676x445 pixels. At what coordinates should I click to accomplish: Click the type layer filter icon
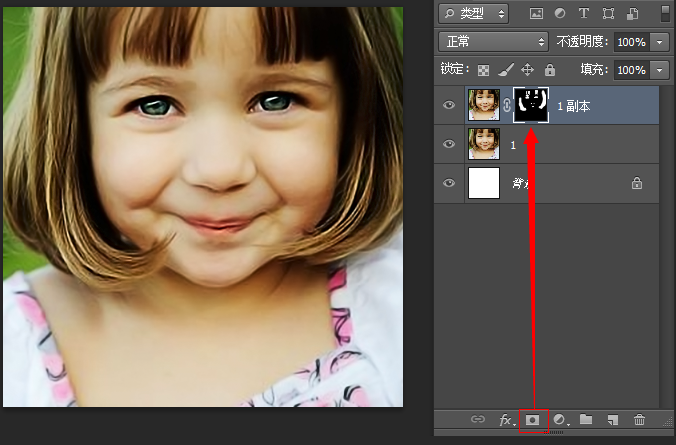pyautogui.click(x=584, y=13)
